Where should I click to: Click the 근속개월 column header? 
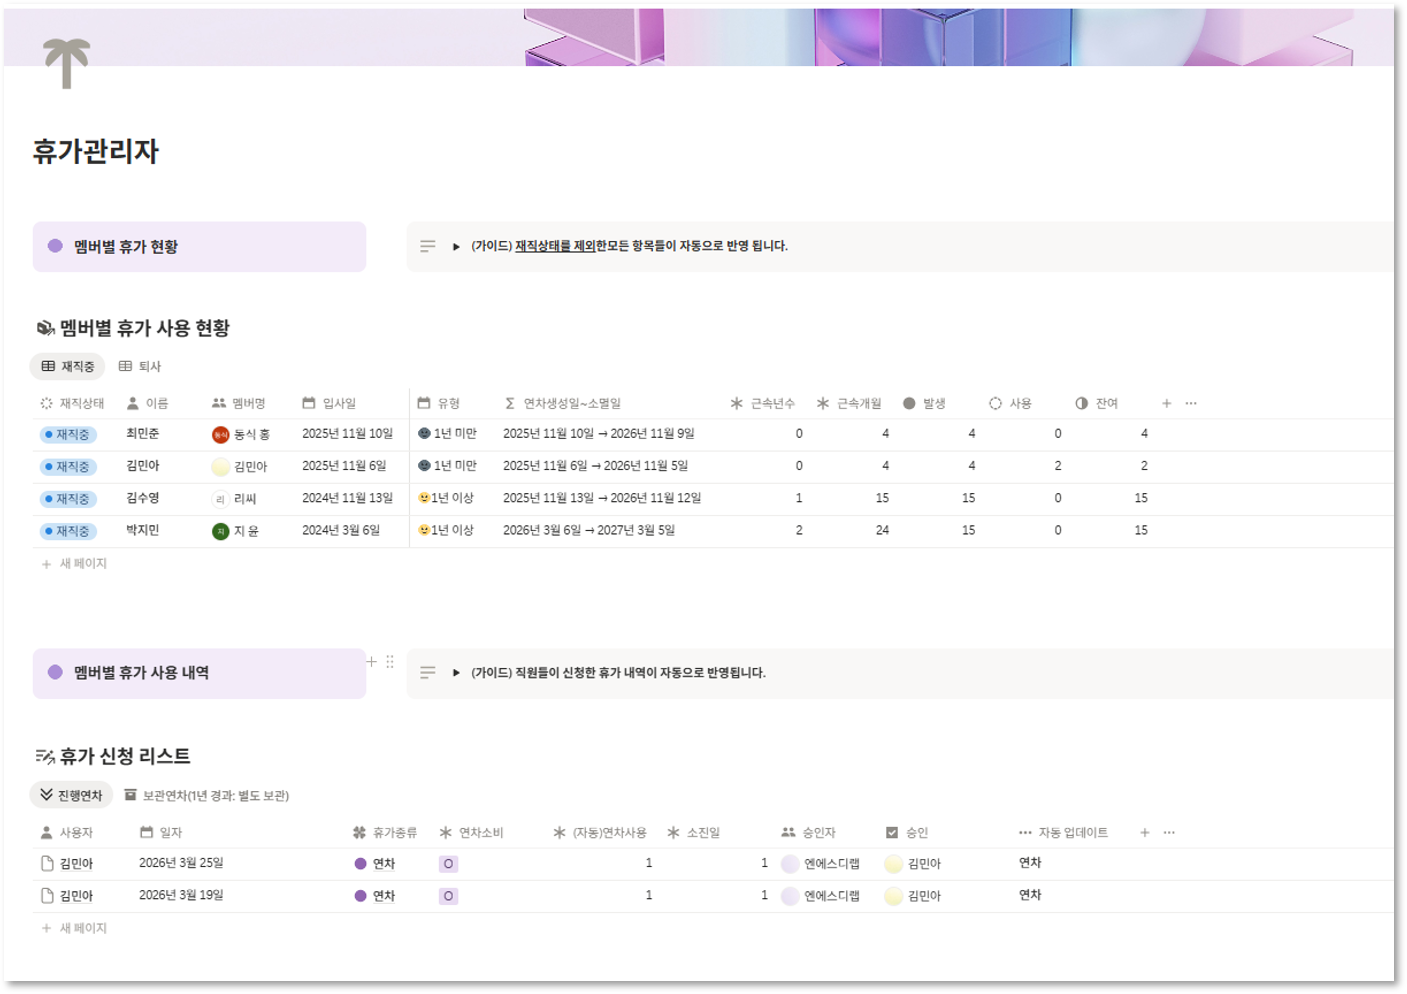(849, 404)
